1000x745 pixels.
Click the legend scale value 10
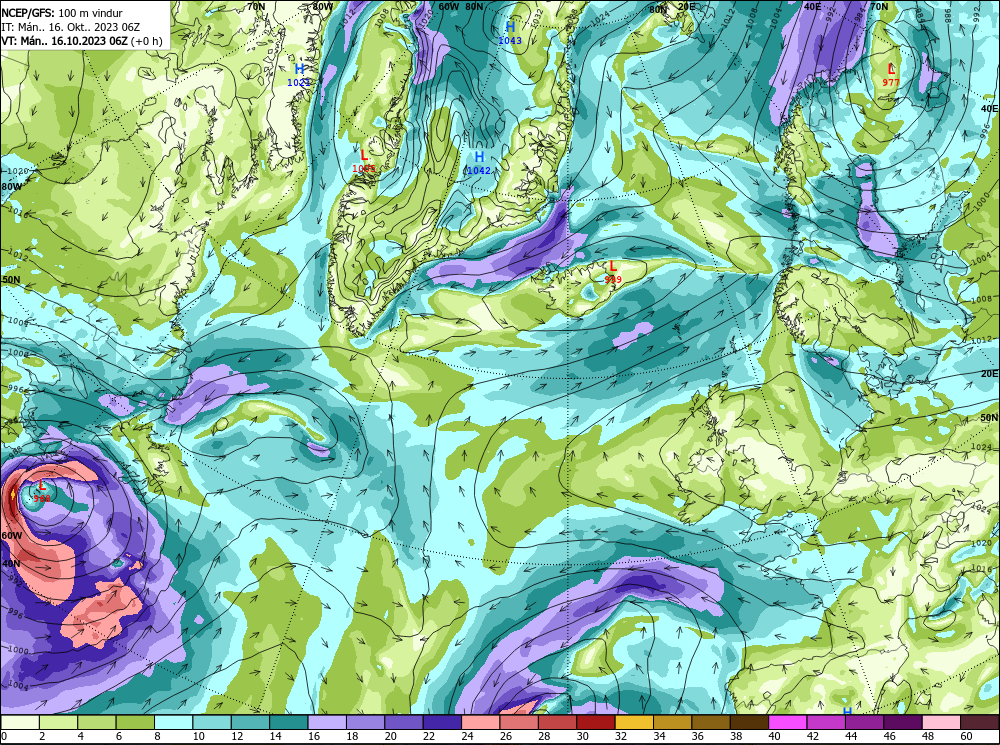[x=198, y=736]
